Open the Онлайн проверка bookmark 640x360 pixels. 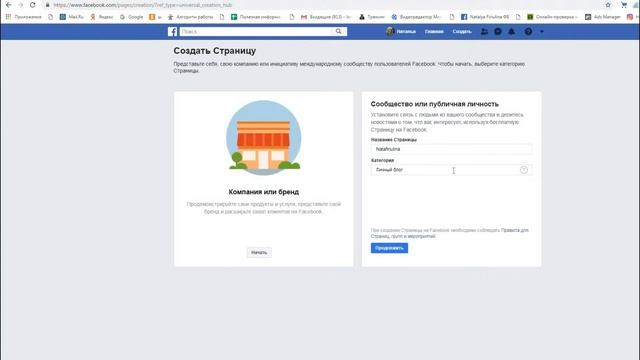552,17
